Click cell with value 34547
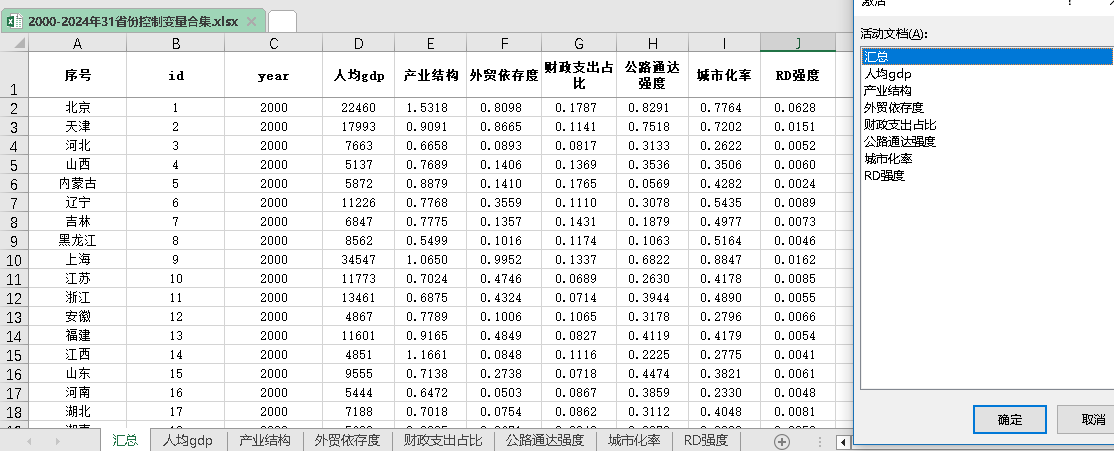The height and width of the screenshot is (451, 1114). pyautogui.click(x=359, y=259)
